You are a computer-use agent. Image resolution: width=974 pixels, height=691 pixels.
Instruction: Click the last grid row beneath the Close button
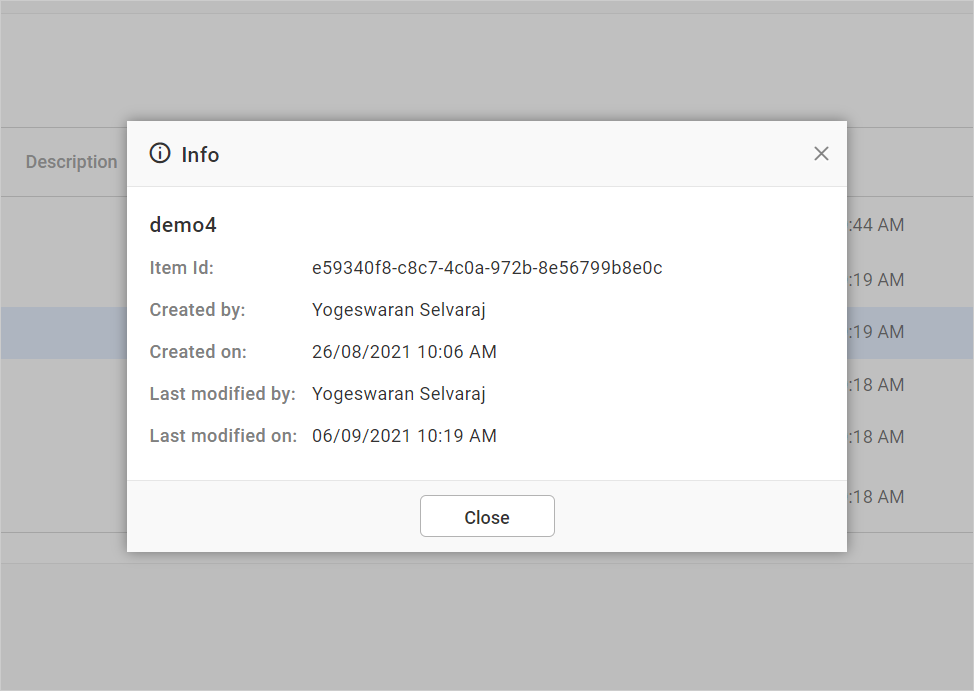point(910,496)
